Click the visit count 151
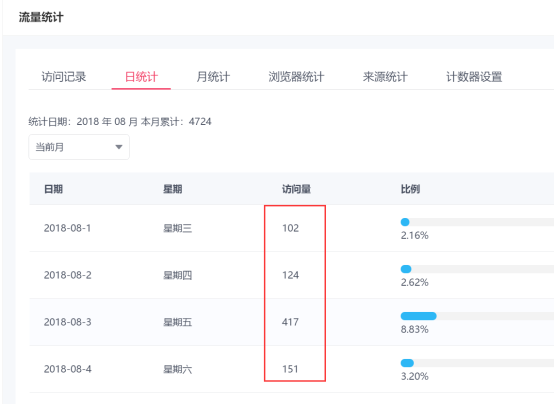Viewport: 554px width, 405px height. click(290, 369)
